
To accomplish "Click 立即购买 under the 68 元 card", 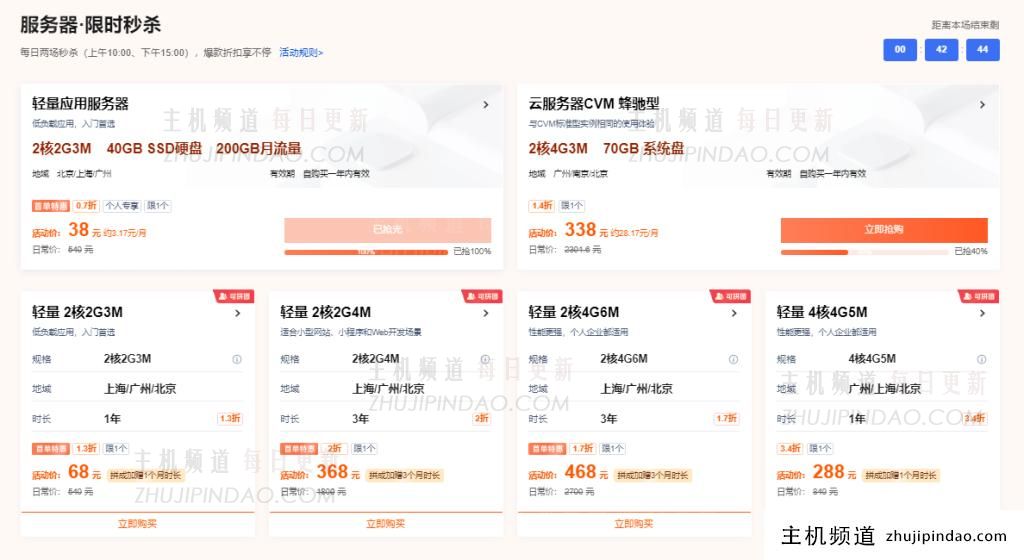I will click(137, 523).
